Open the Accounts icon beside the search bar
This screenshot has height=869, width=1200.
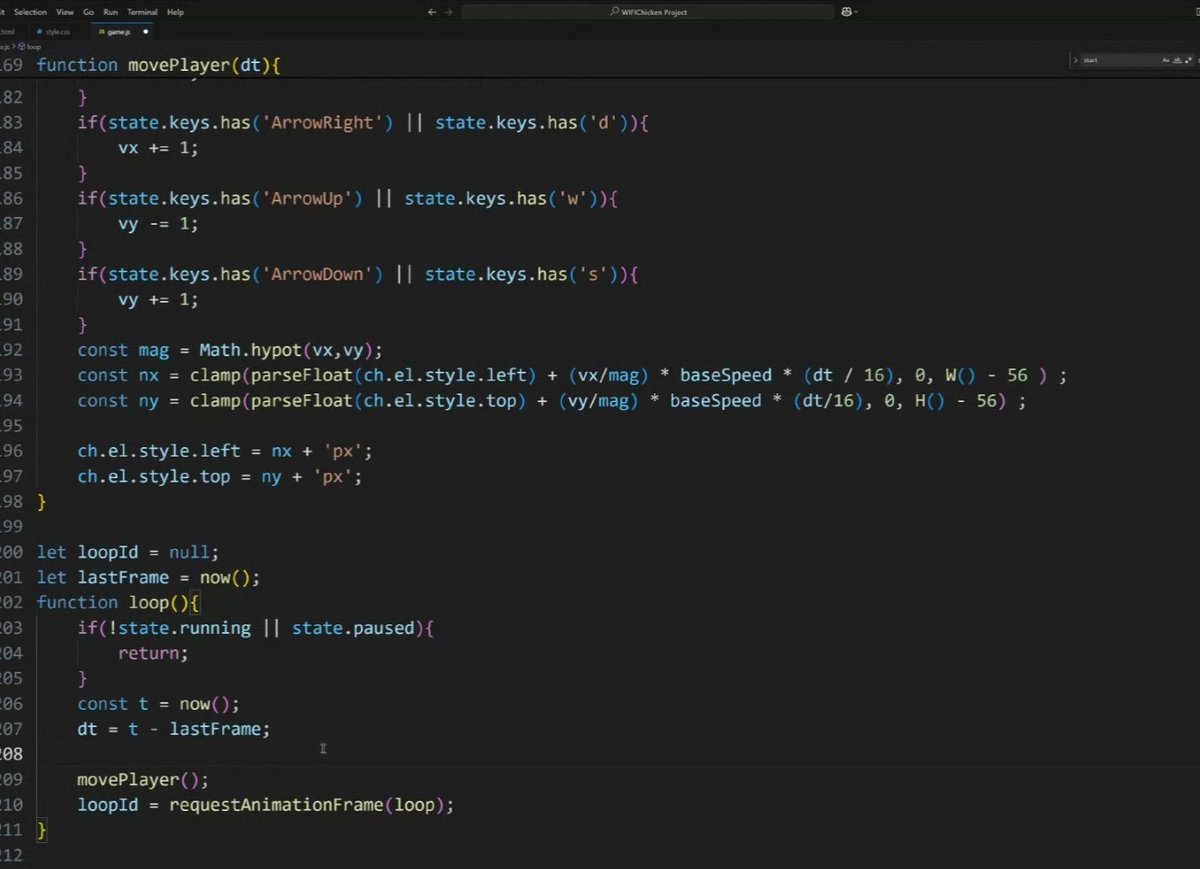click(x=846, y=11)
